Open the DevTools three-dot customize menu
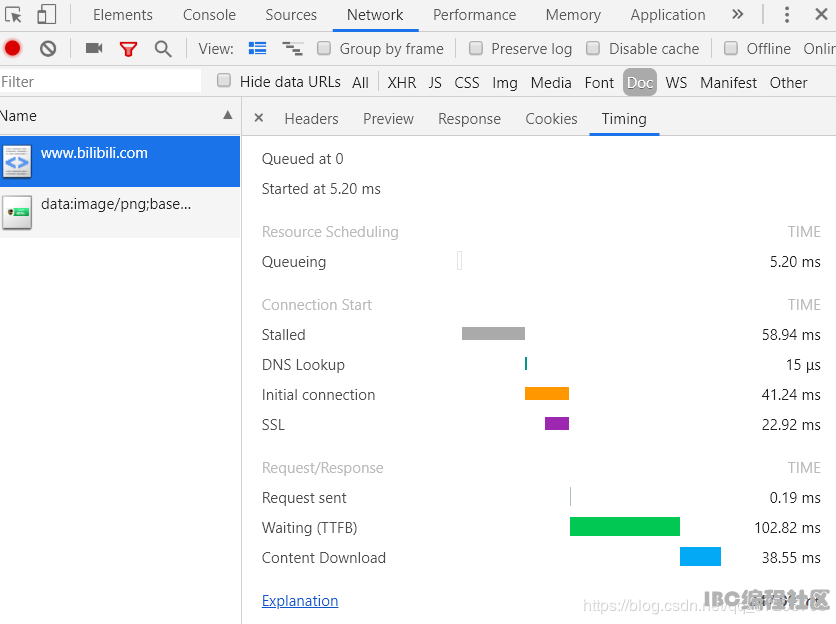The image size is (836, 624). [x=786, y=14]
